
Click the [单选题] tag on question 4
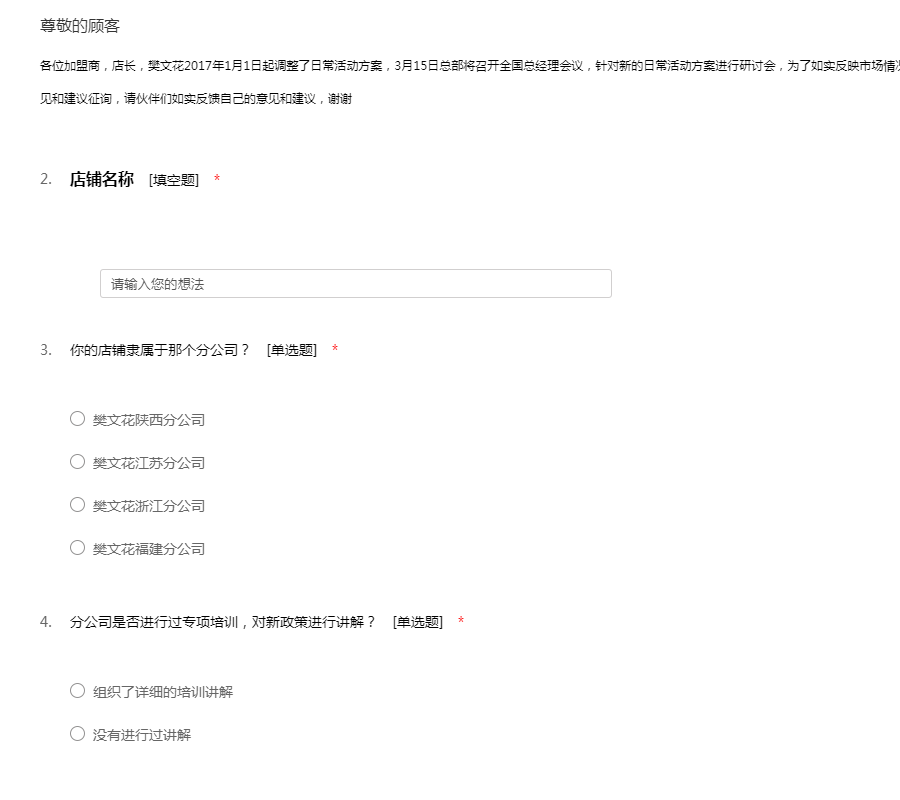pos(417,622)
